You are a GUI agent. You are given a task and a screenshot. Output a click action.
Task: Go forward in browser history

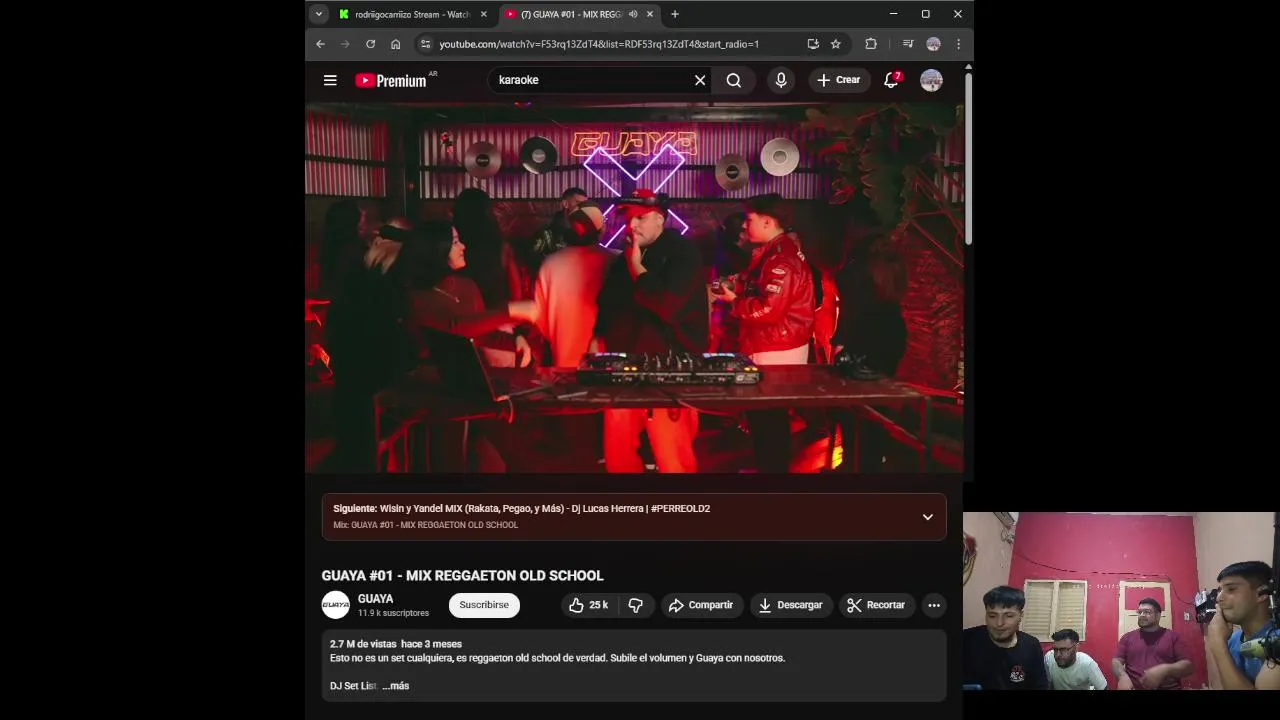345,44
